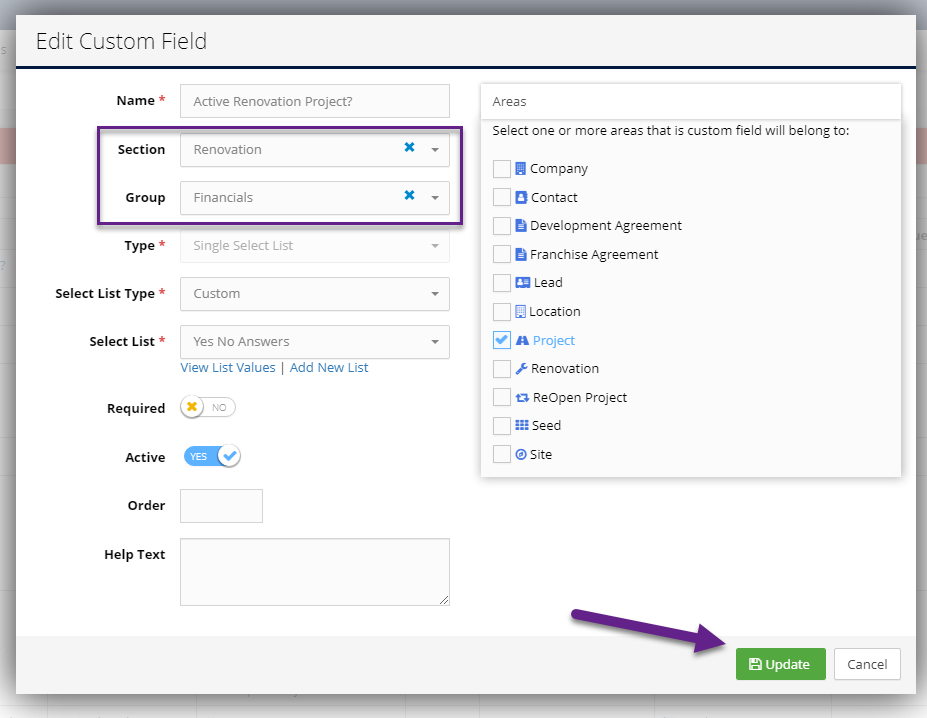Open the Group Financials dropdown arrow

pyautogui.click(x=435, y=198)
